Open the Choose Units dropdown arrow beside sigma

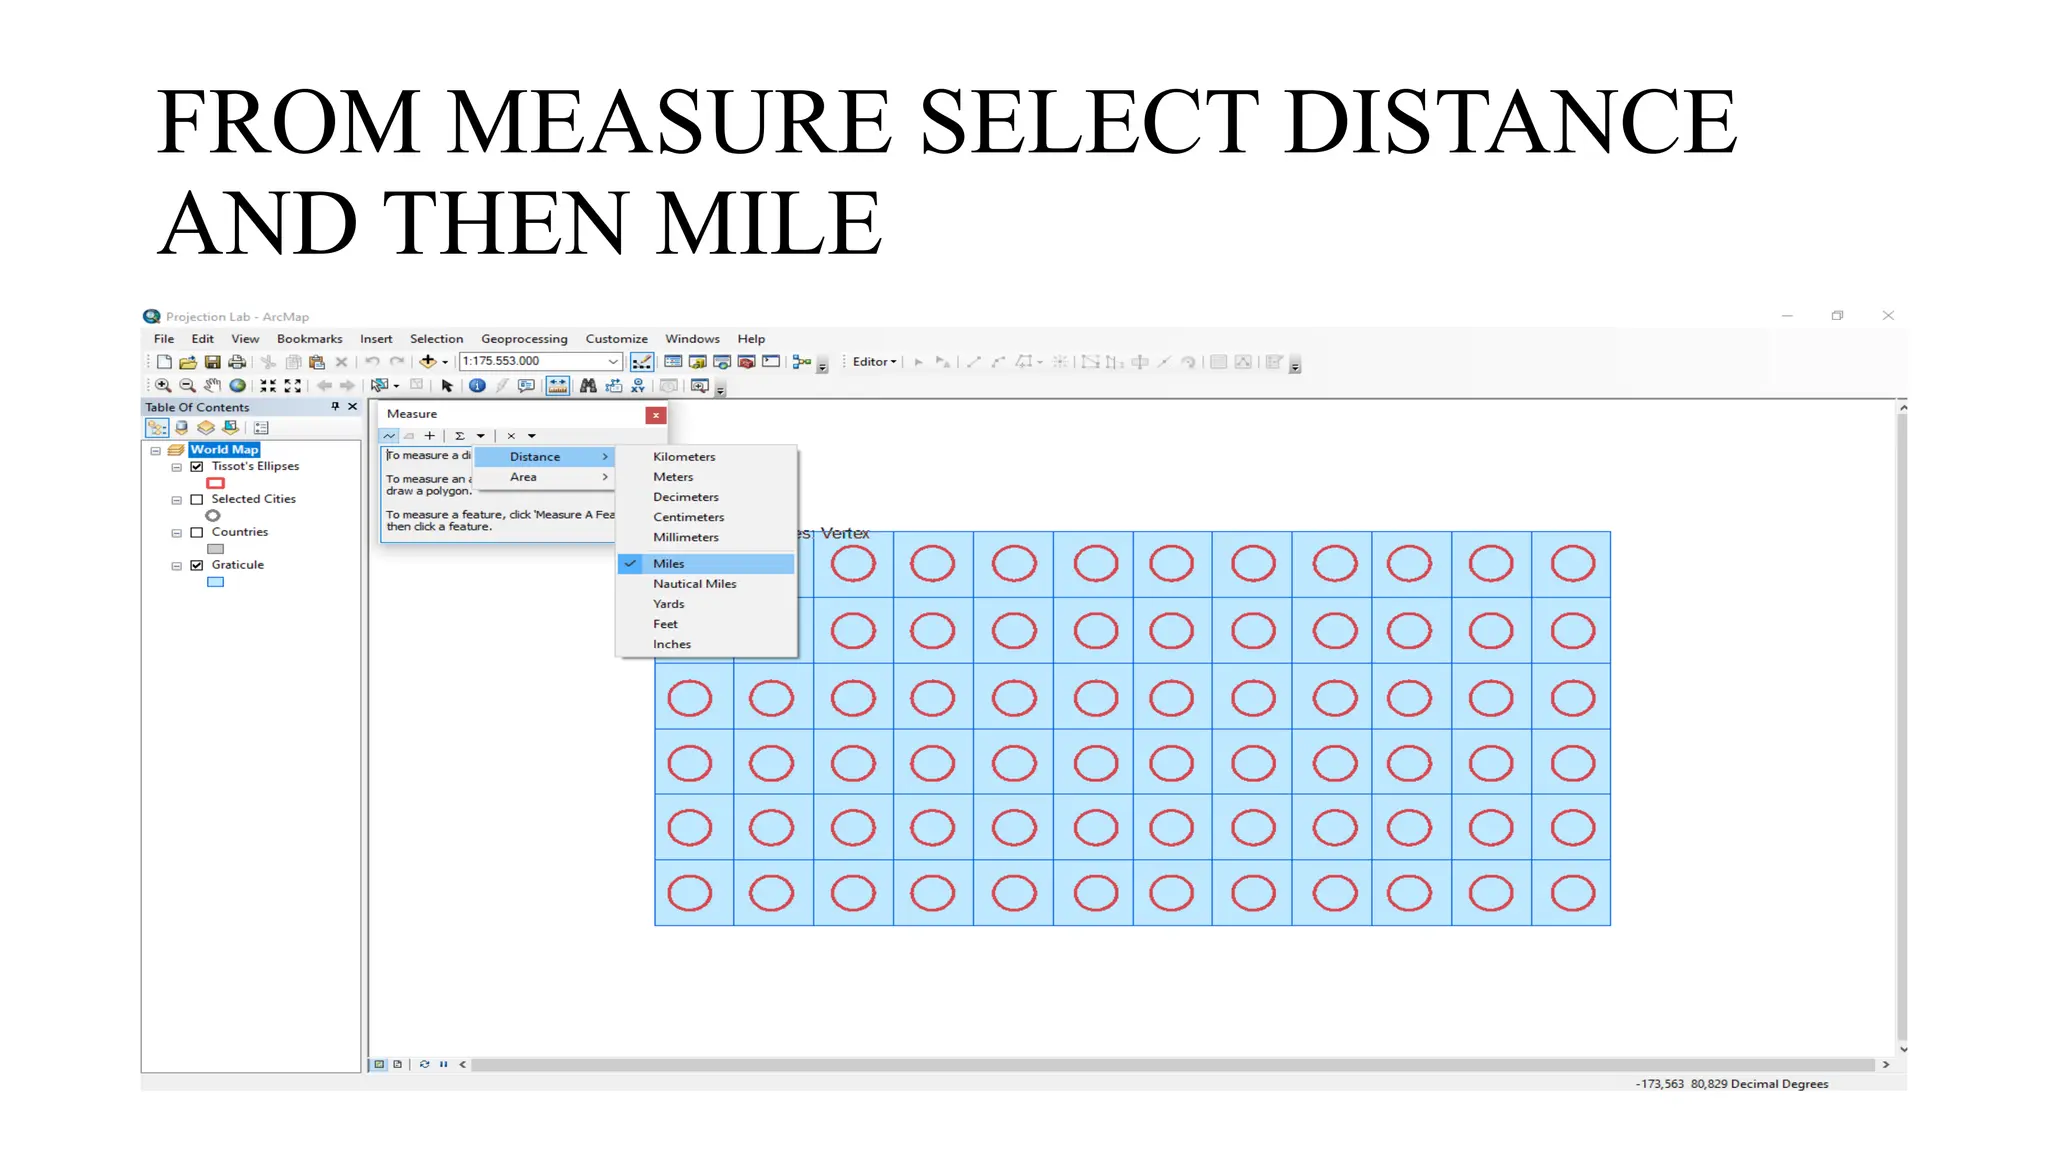point(481,436)
